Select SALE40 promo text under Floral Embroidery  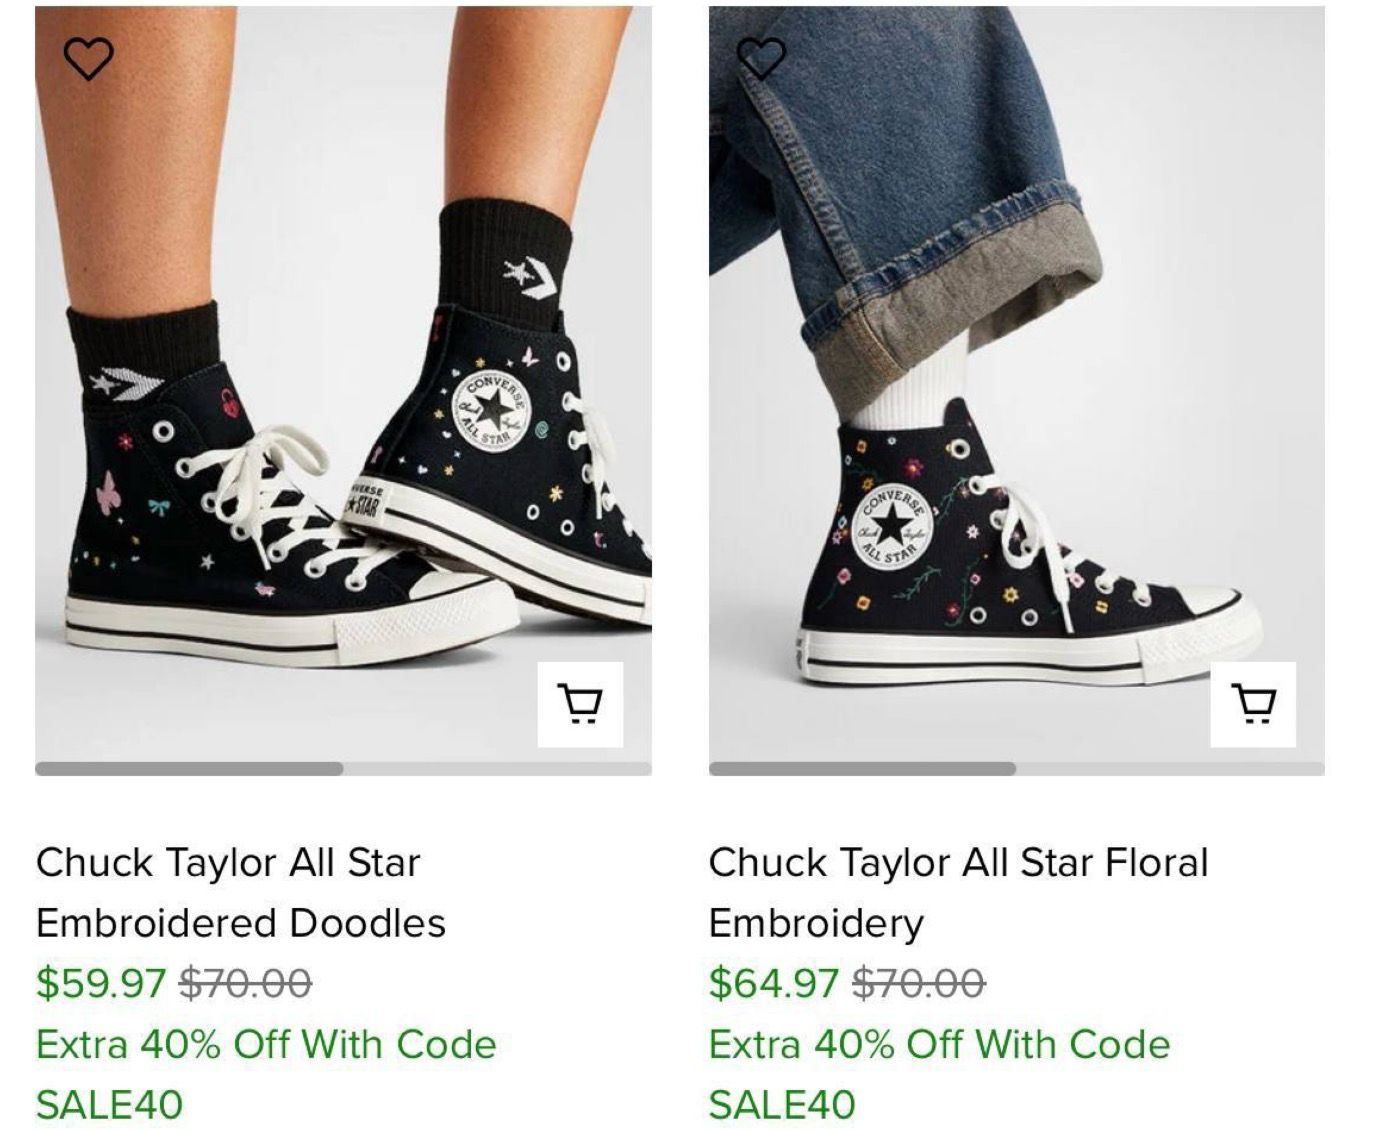coord(782,1105)
